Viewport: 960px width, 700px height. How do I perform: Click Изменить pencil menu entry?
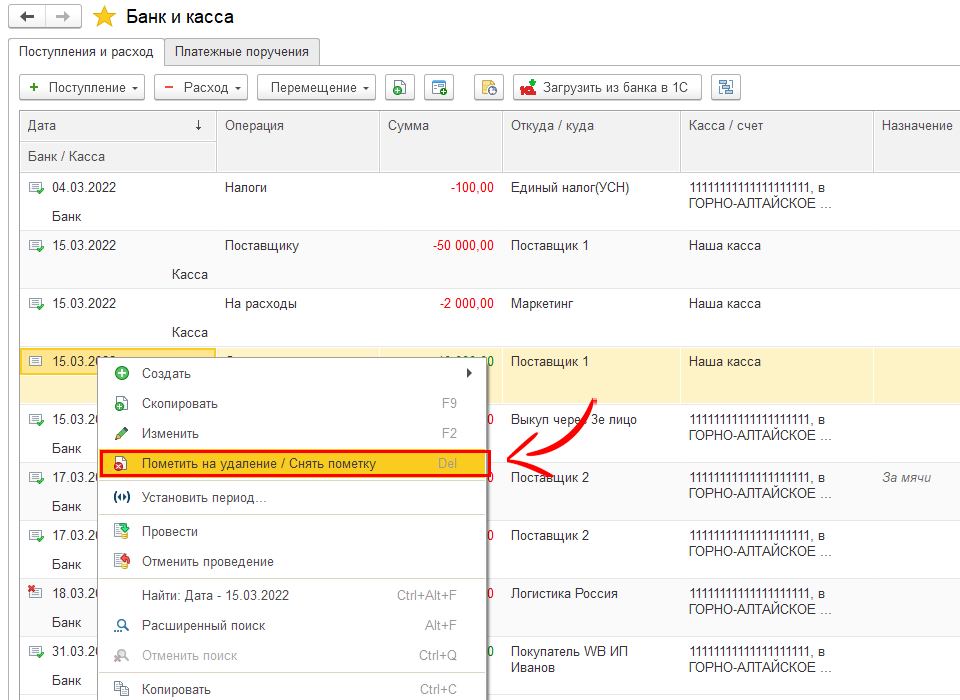(x=170, y=434)
